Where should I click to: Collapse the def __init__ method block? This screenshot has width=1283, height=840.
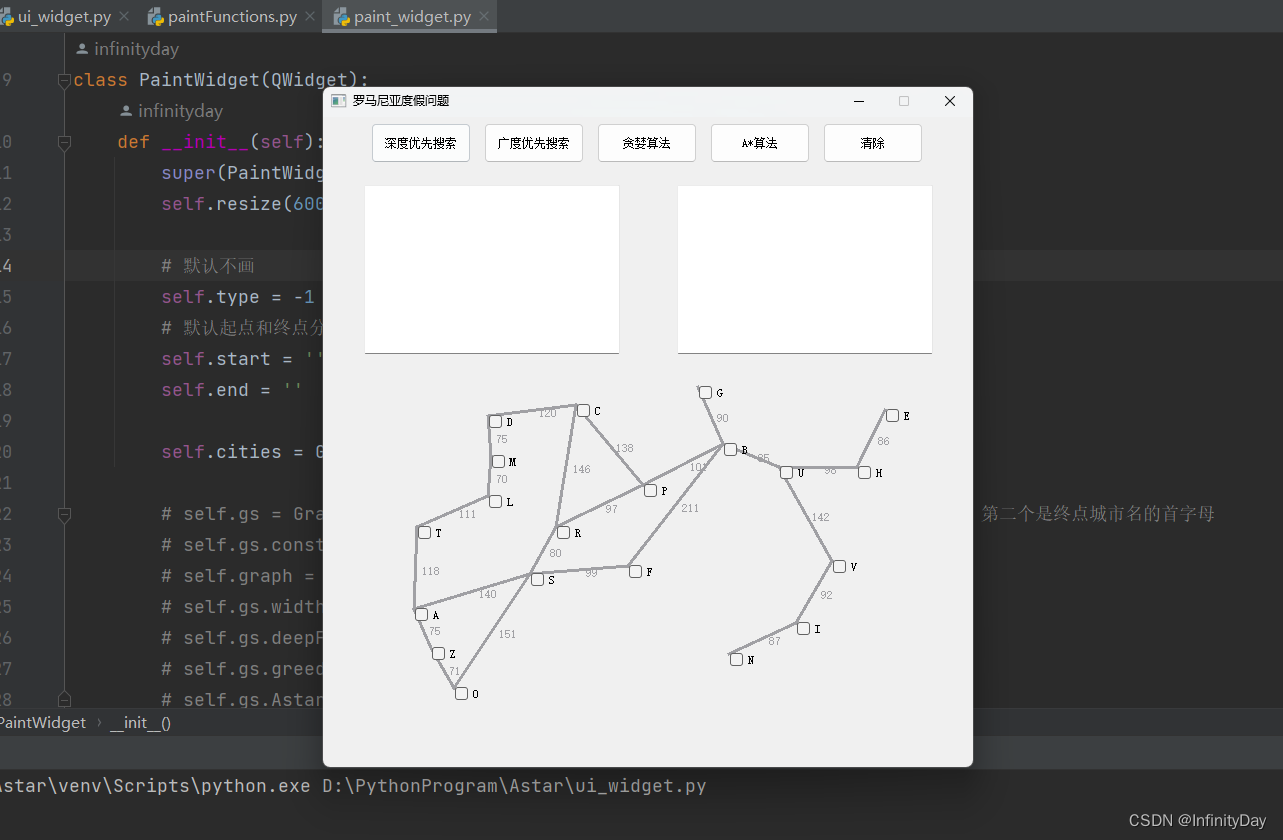coord(64,142)
